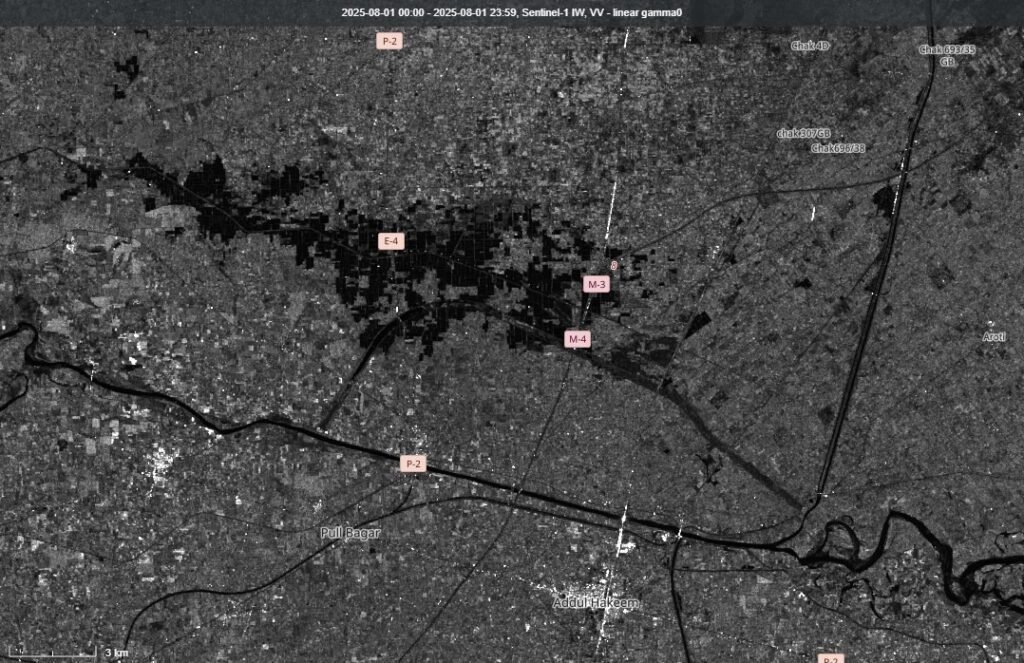Click the P-2 shield on the dark canal line

coord(413,464)
